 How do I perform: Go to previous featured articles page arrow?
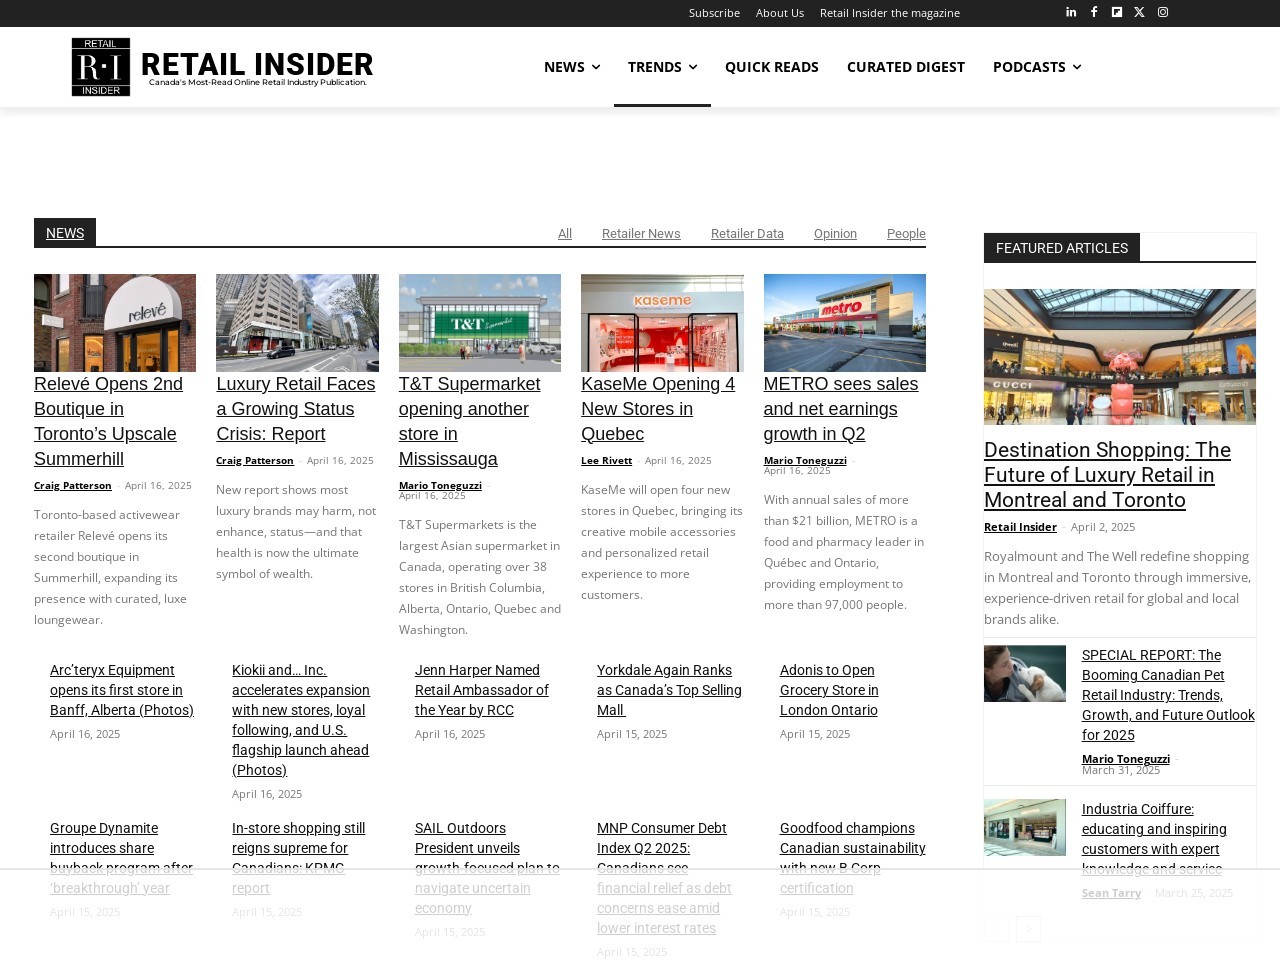tap(997, 929)
